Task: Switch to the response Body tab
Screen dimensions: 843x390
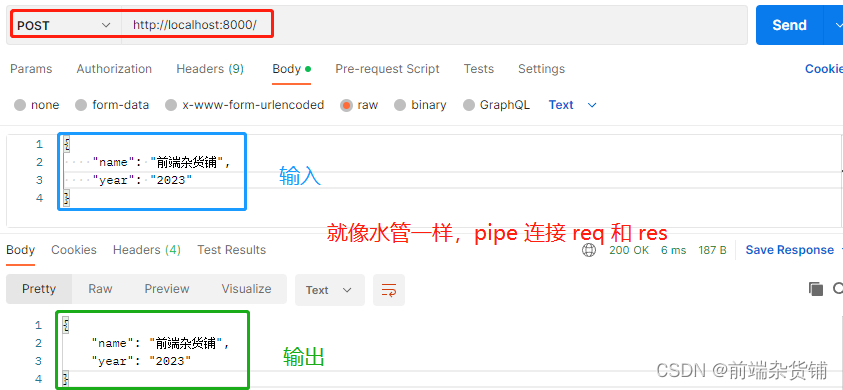Action: (x=20, y=250)
